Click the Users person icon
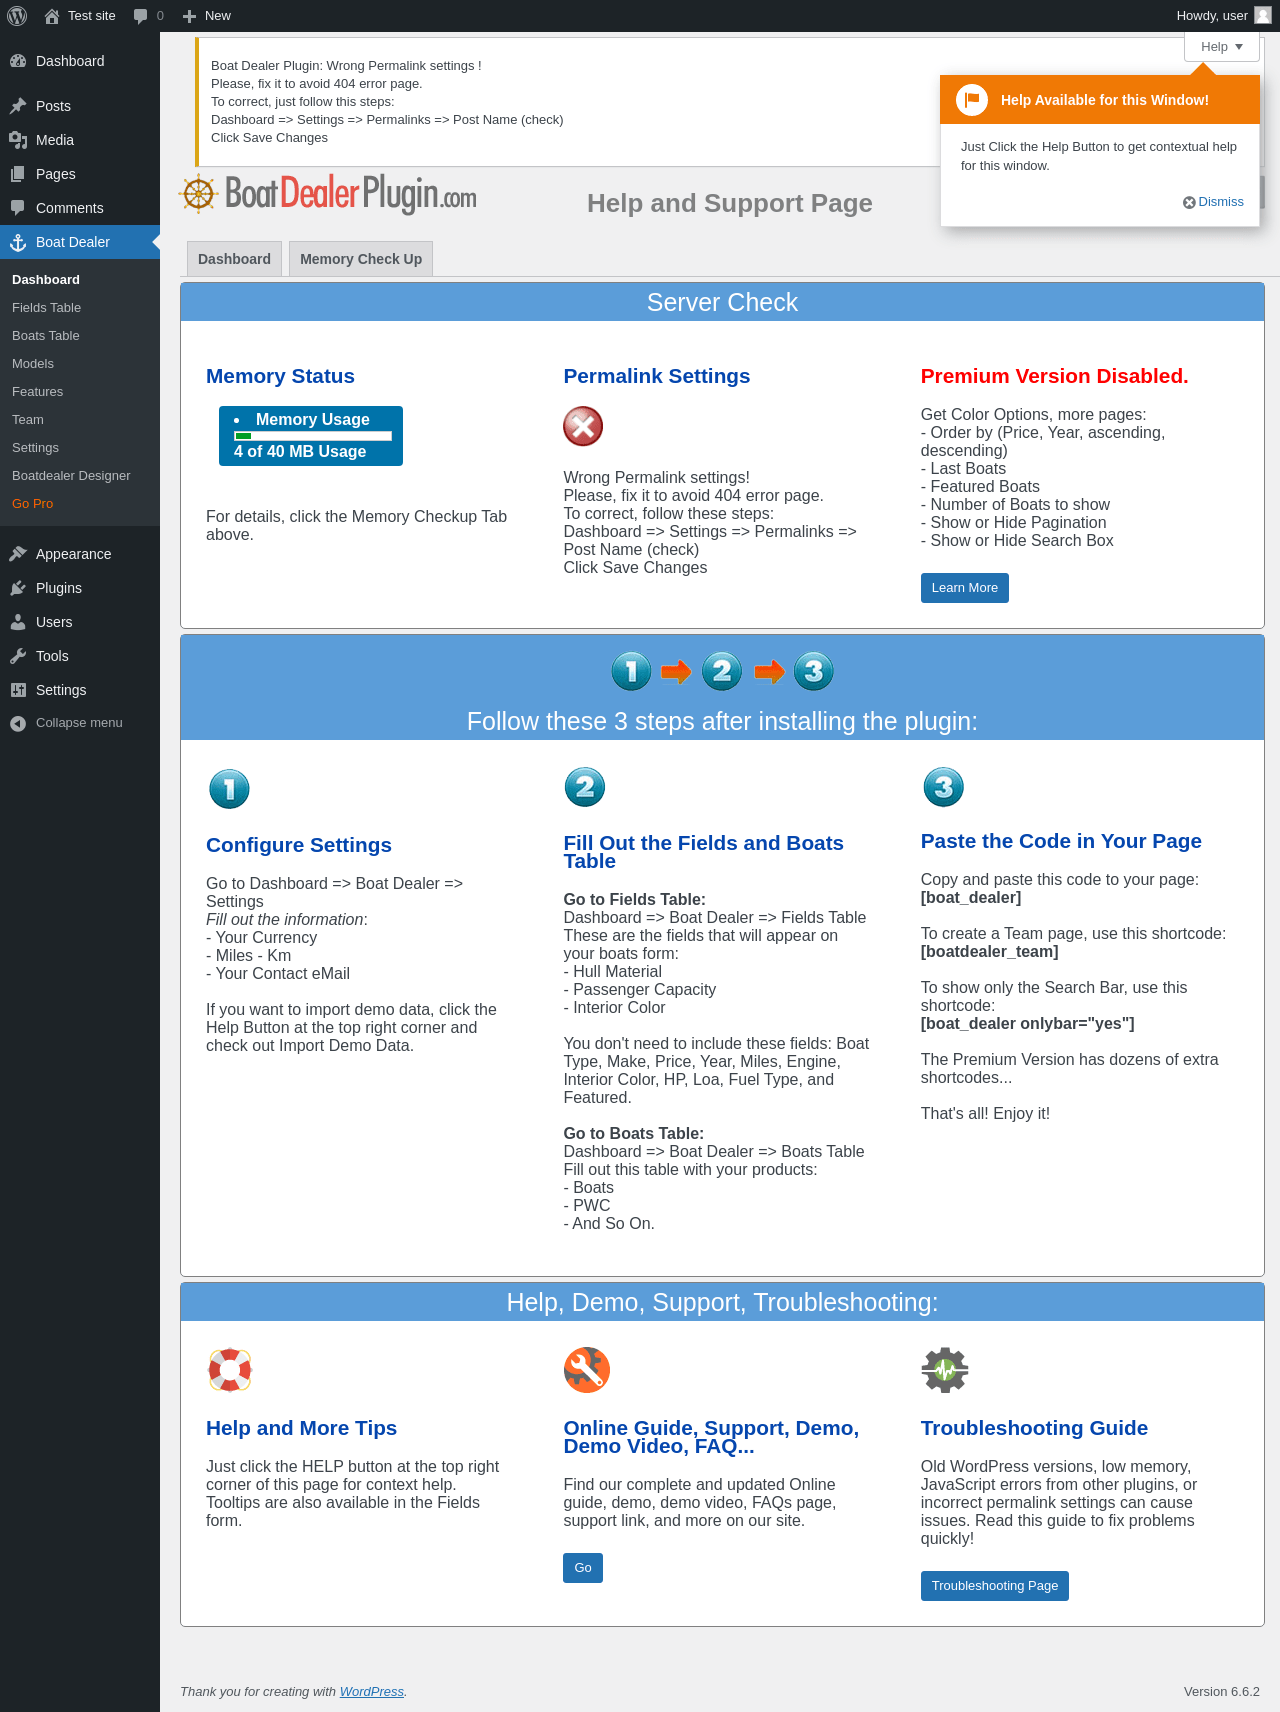Screen dimensions: 1280x1712 click(x=18, y=622)
